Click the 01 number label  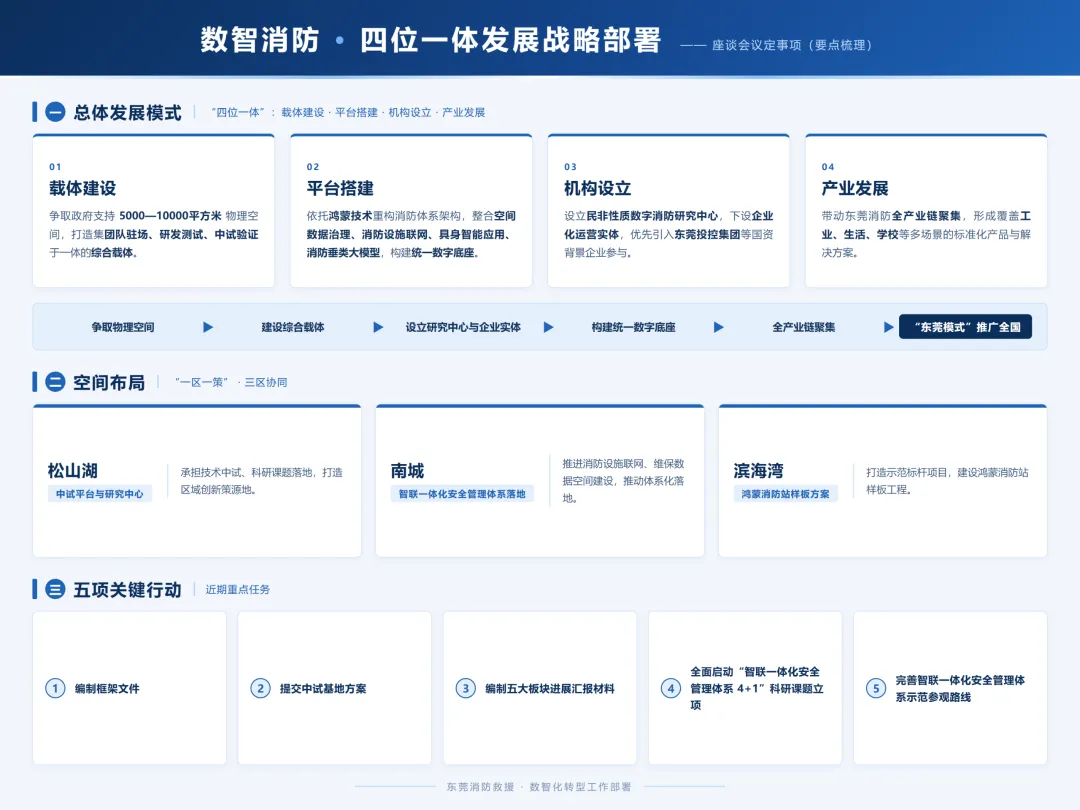tap(55, 167)
